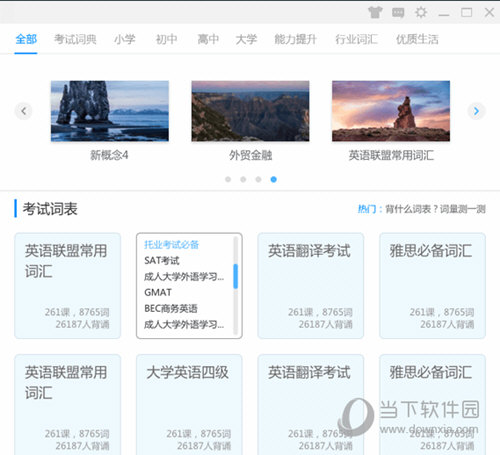Open first-row 英语翻译考试 card
This screenshot has width=500, height=455.
click(x=310, y=286)
